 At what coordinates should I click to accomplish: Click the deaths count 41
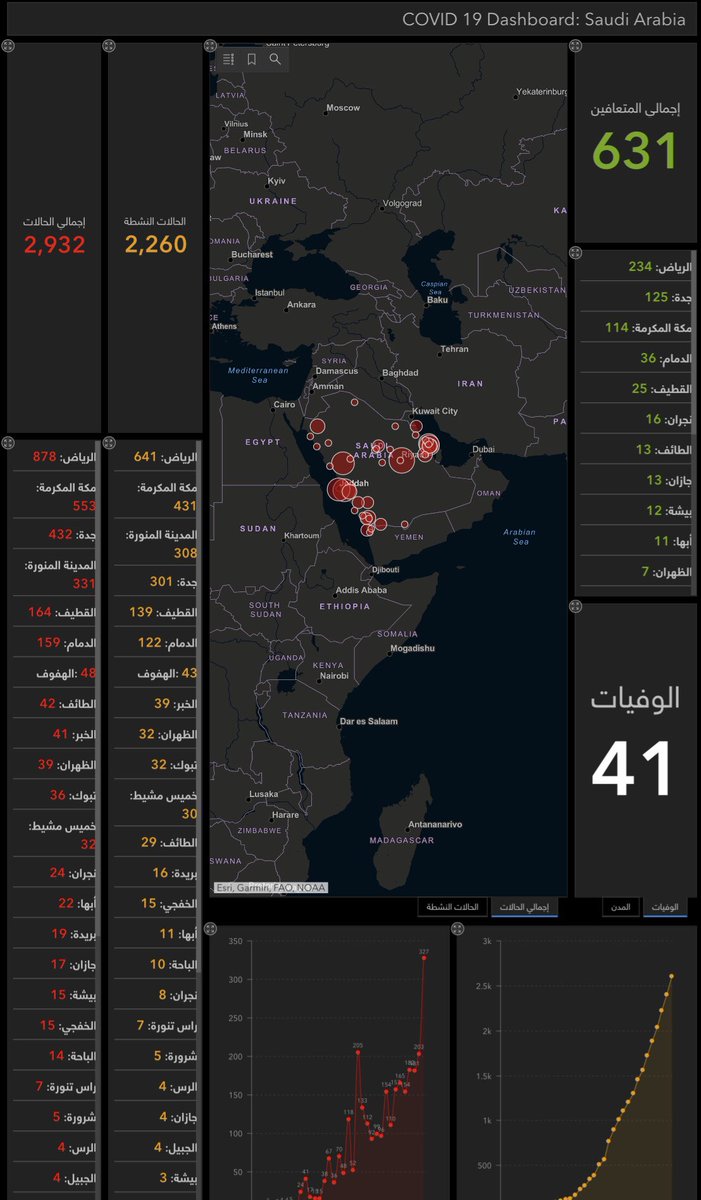pyautogui.click(x=633, y=771)
